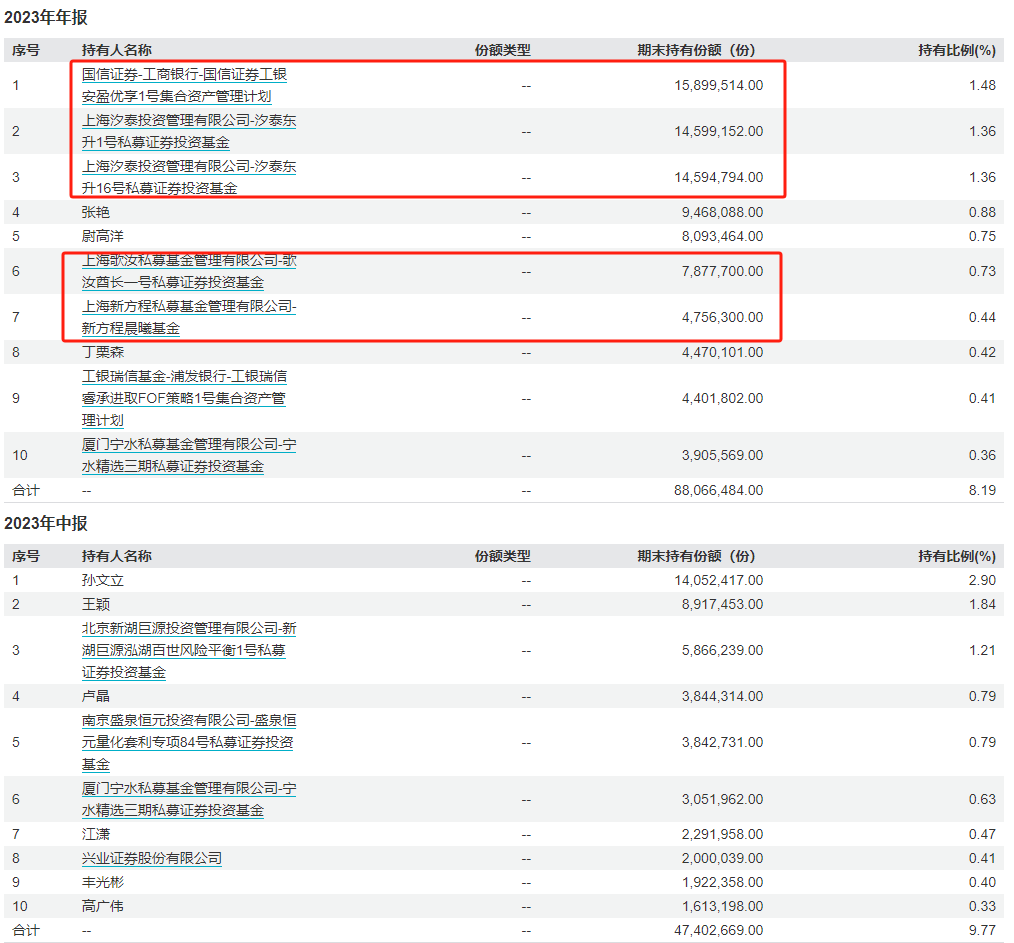Viewport: 1014px width, 943px height.
Task: Click 份额类型 header in 2023年年报 table
Action: point(502,50)
